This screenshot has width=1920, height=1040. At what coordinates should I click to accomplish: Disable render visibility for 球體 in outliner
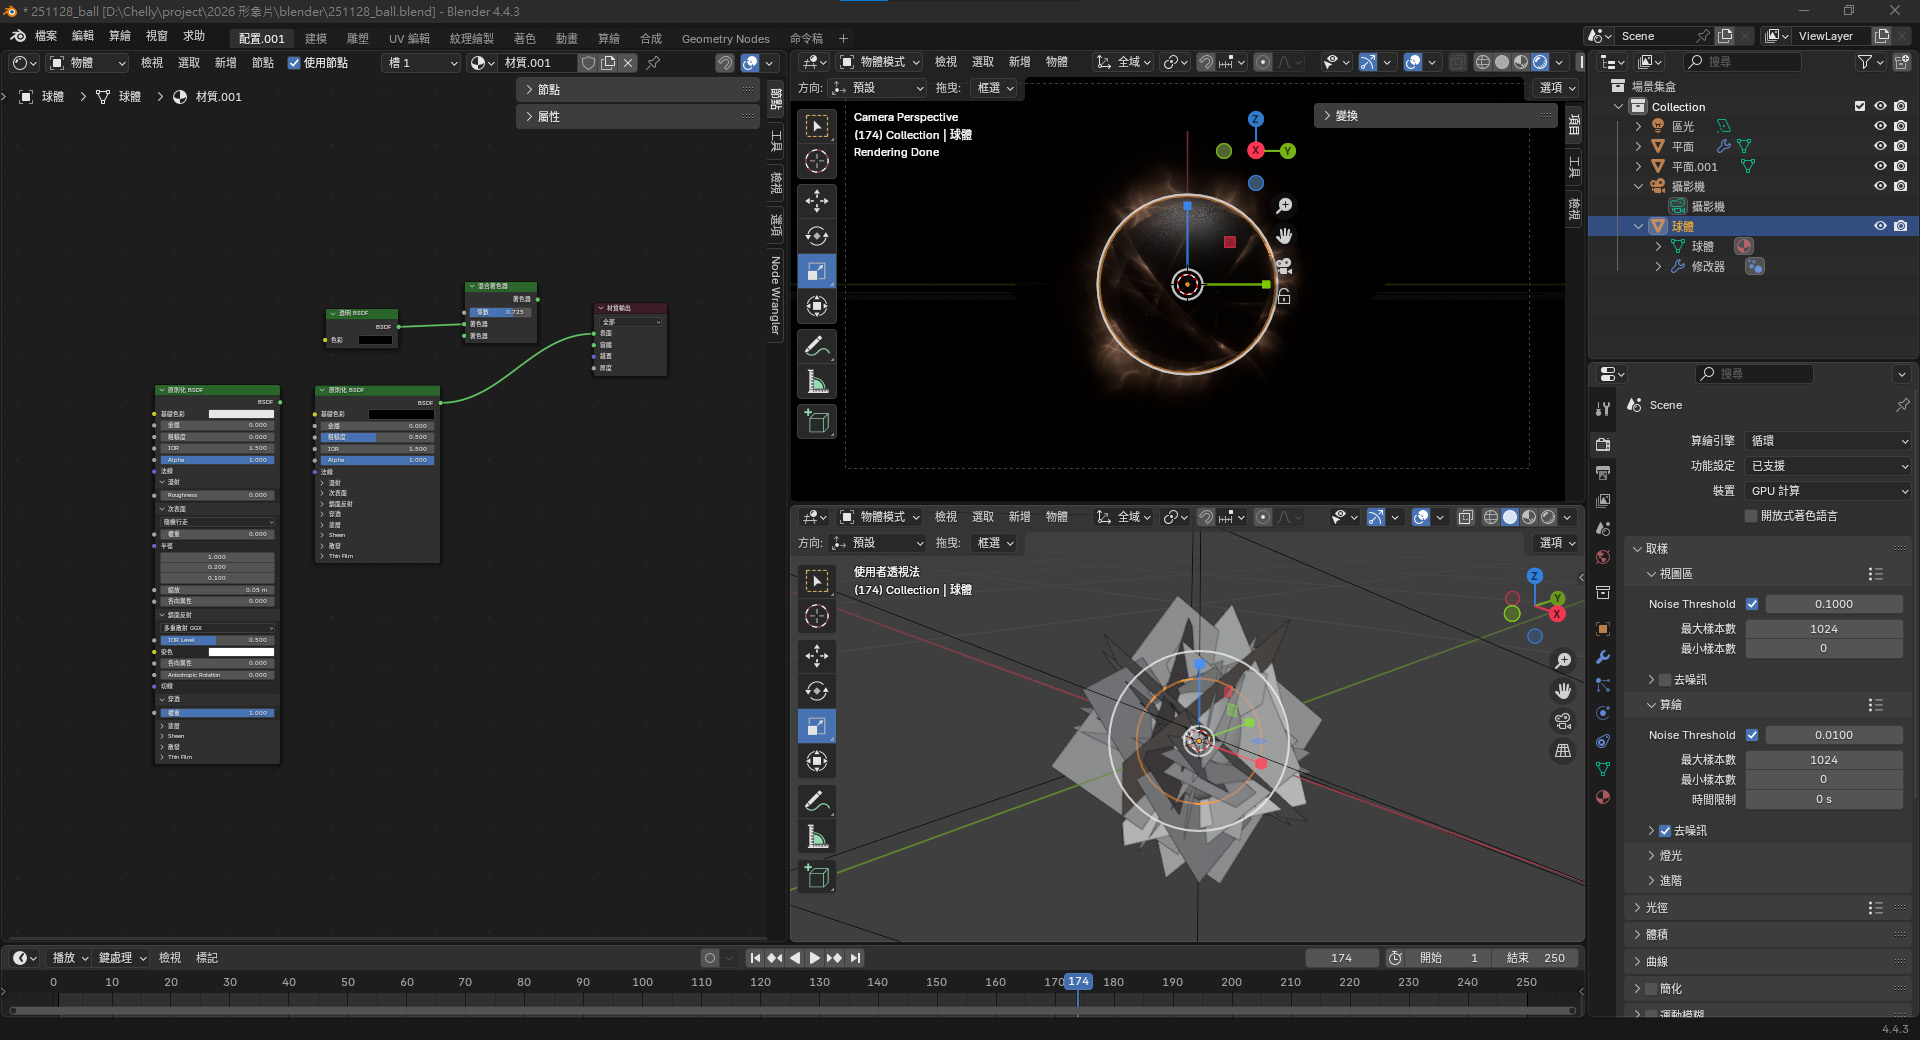(1901, 226)
